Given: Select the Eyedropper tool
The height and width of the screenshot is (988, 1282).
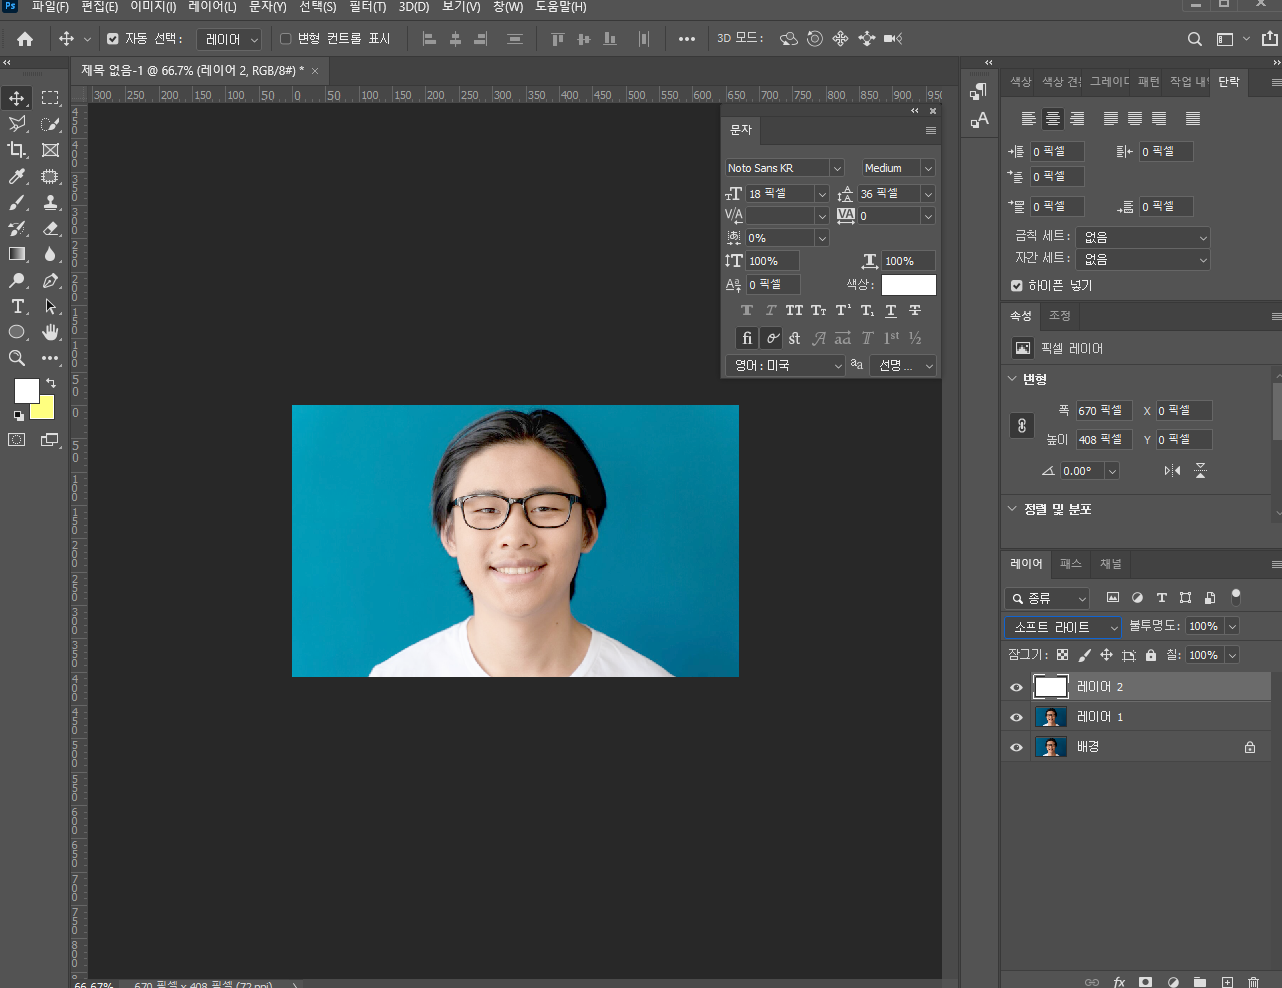Looking at the screenshot, I should click(17, 176).
